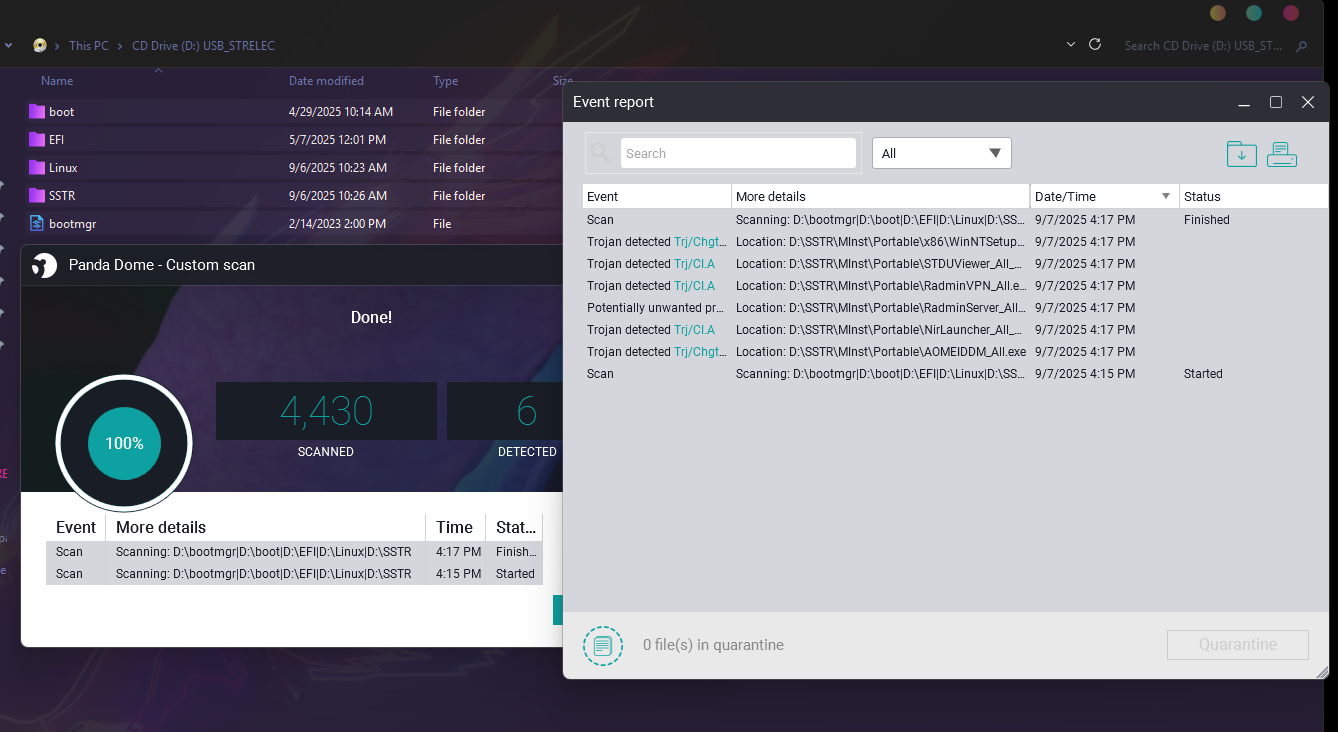Select Panda Dome 4:15 PM scan row

(294, 574)
